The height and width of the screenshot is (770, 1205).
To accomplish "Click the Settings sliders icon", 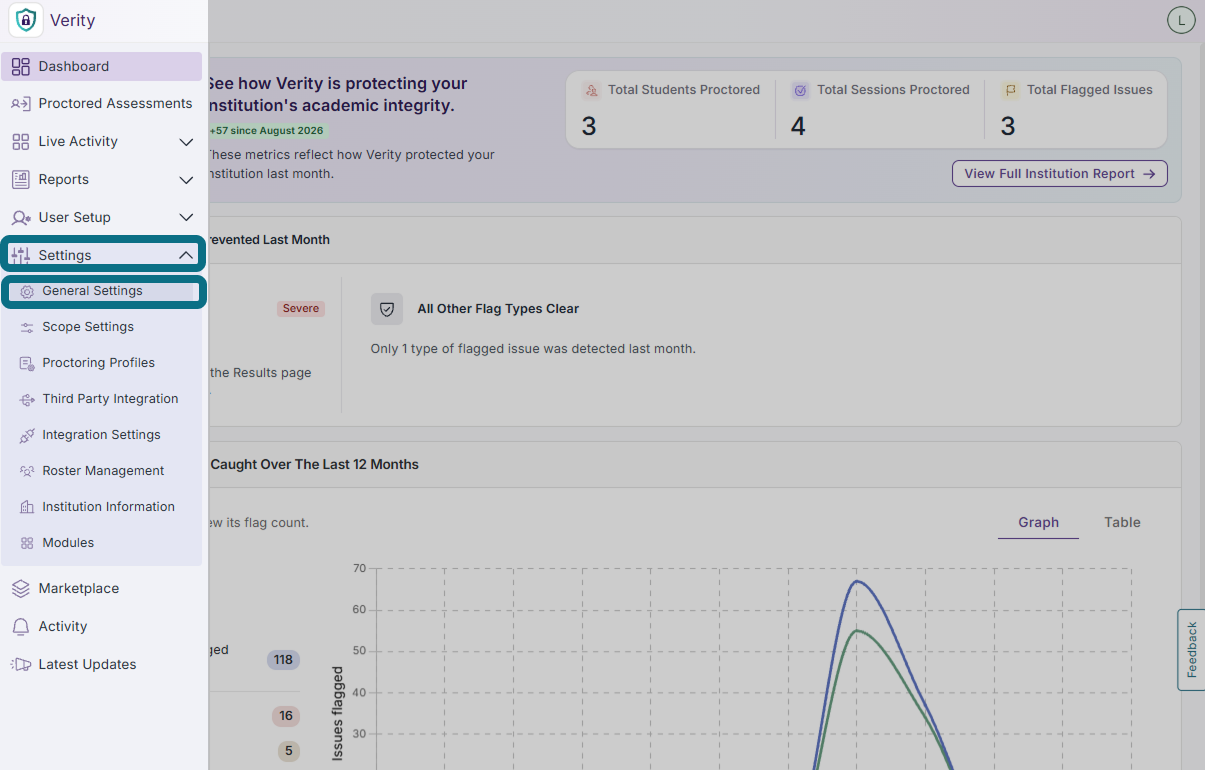I will tap(20, 256).
